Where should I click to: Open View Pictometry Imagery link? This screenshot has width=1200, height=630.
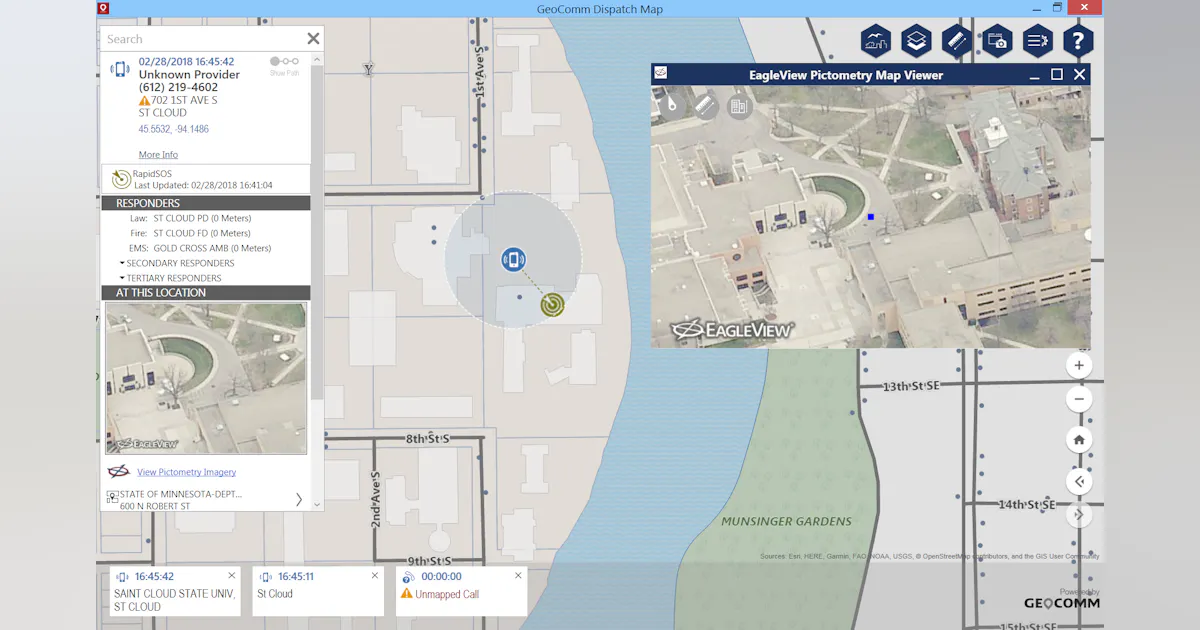[187, 472]
